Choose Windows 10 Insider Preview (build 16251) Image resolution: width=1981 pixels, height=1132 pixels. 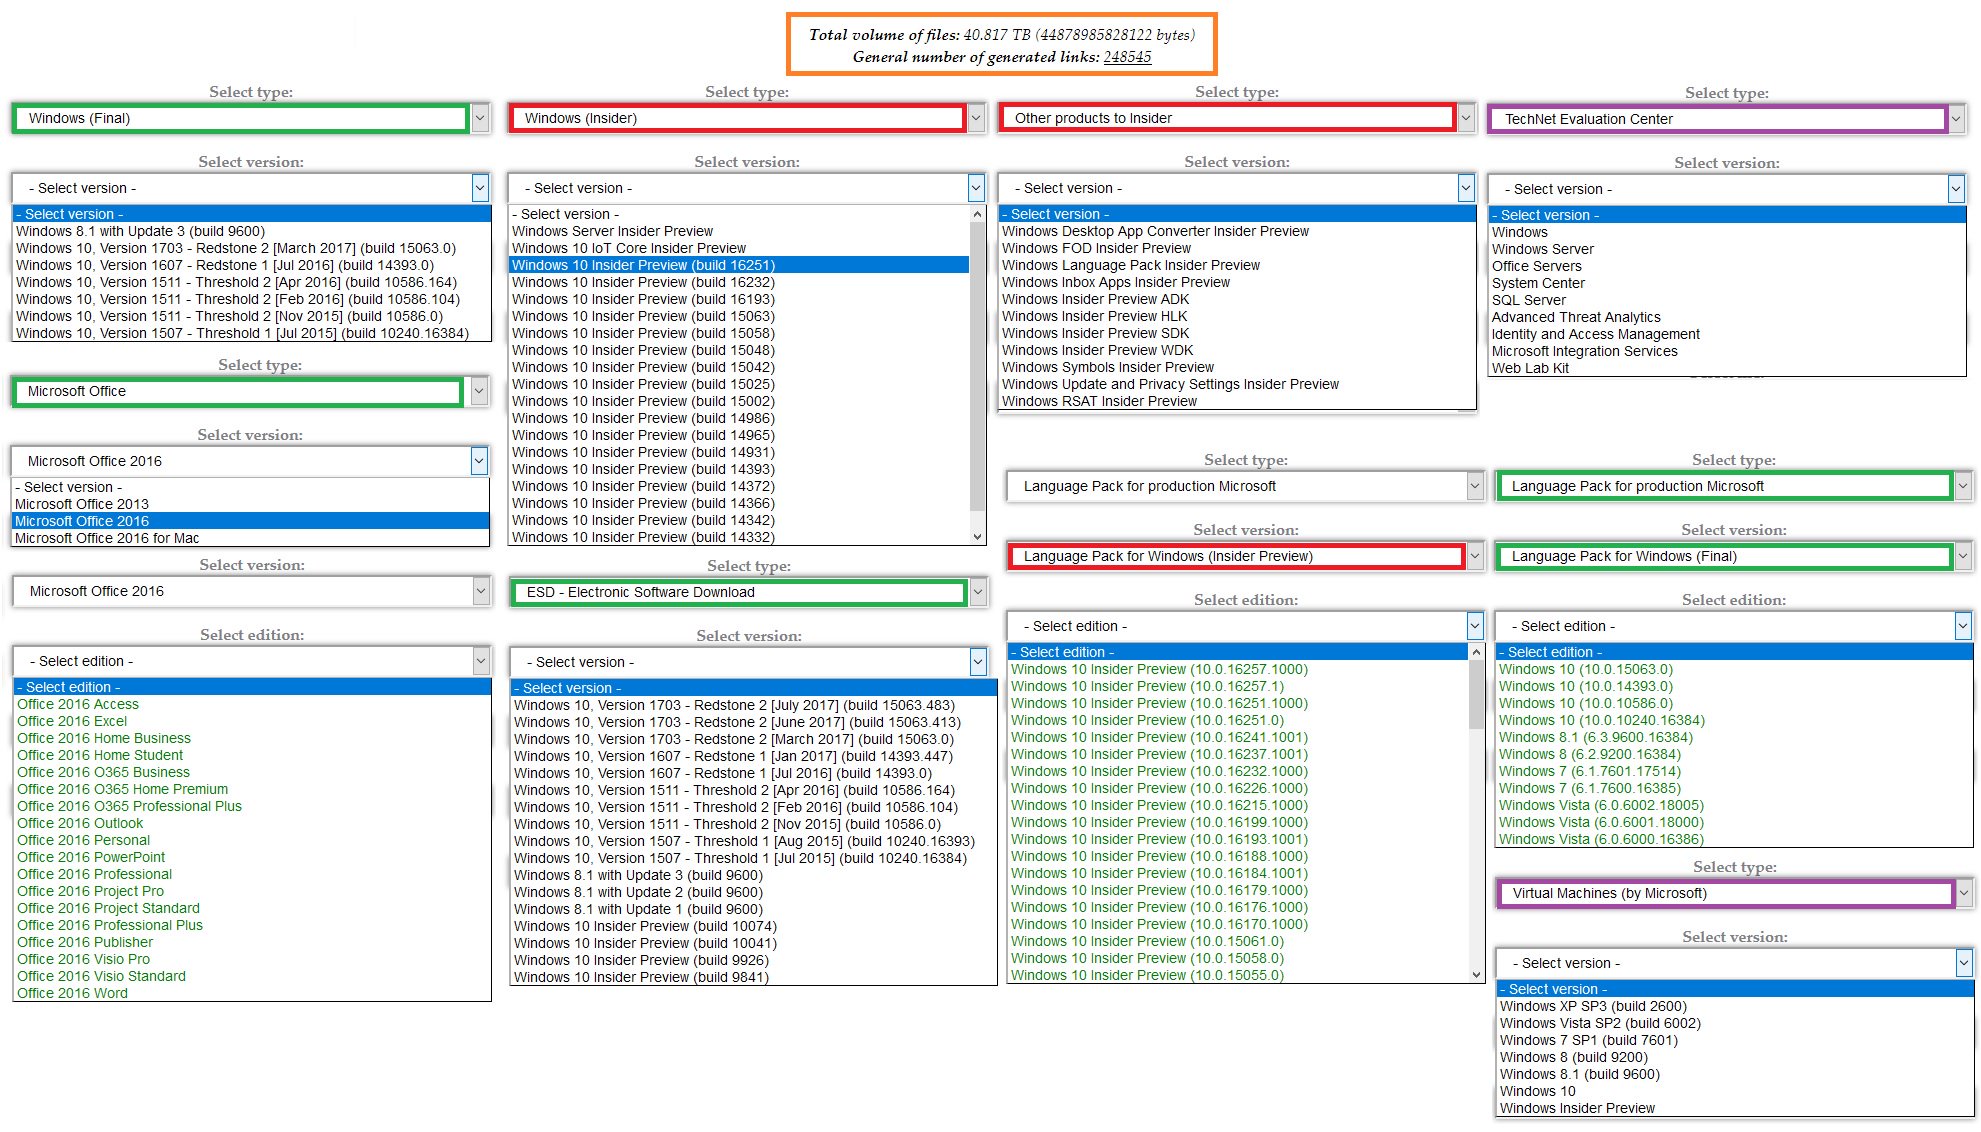click(739, 265)
